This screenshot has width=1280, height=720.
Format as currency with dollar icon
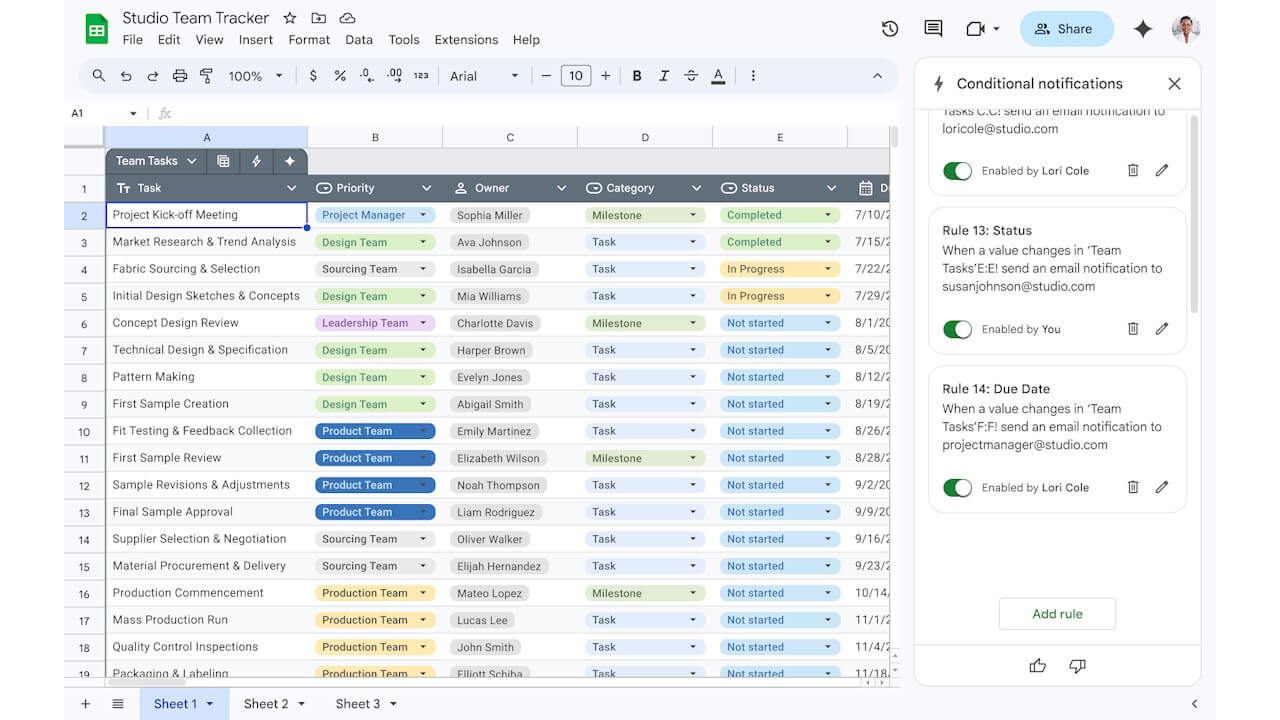pyautogui.click(x=313, y=76)
